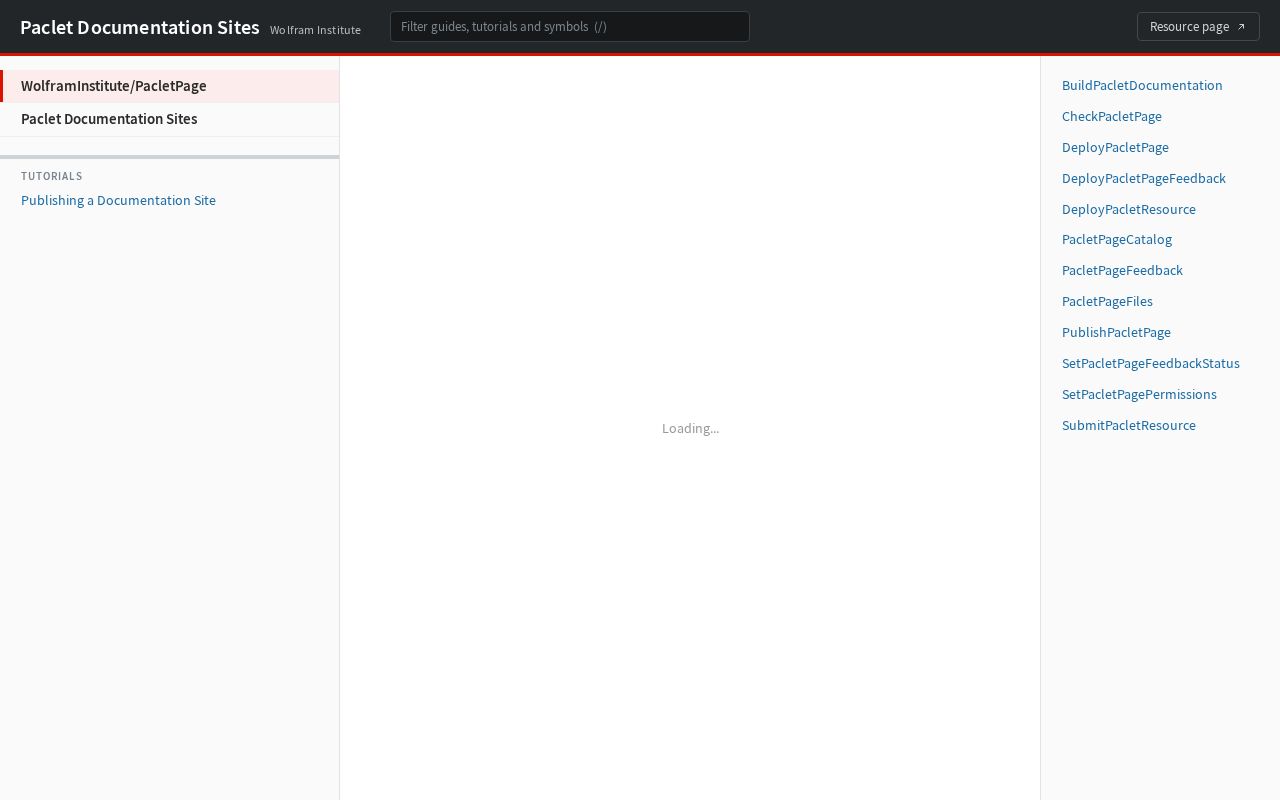This screenshot has height=800, width=1280.
Task: Click the TUTORIALS section heading
Action: coord(52,176)
